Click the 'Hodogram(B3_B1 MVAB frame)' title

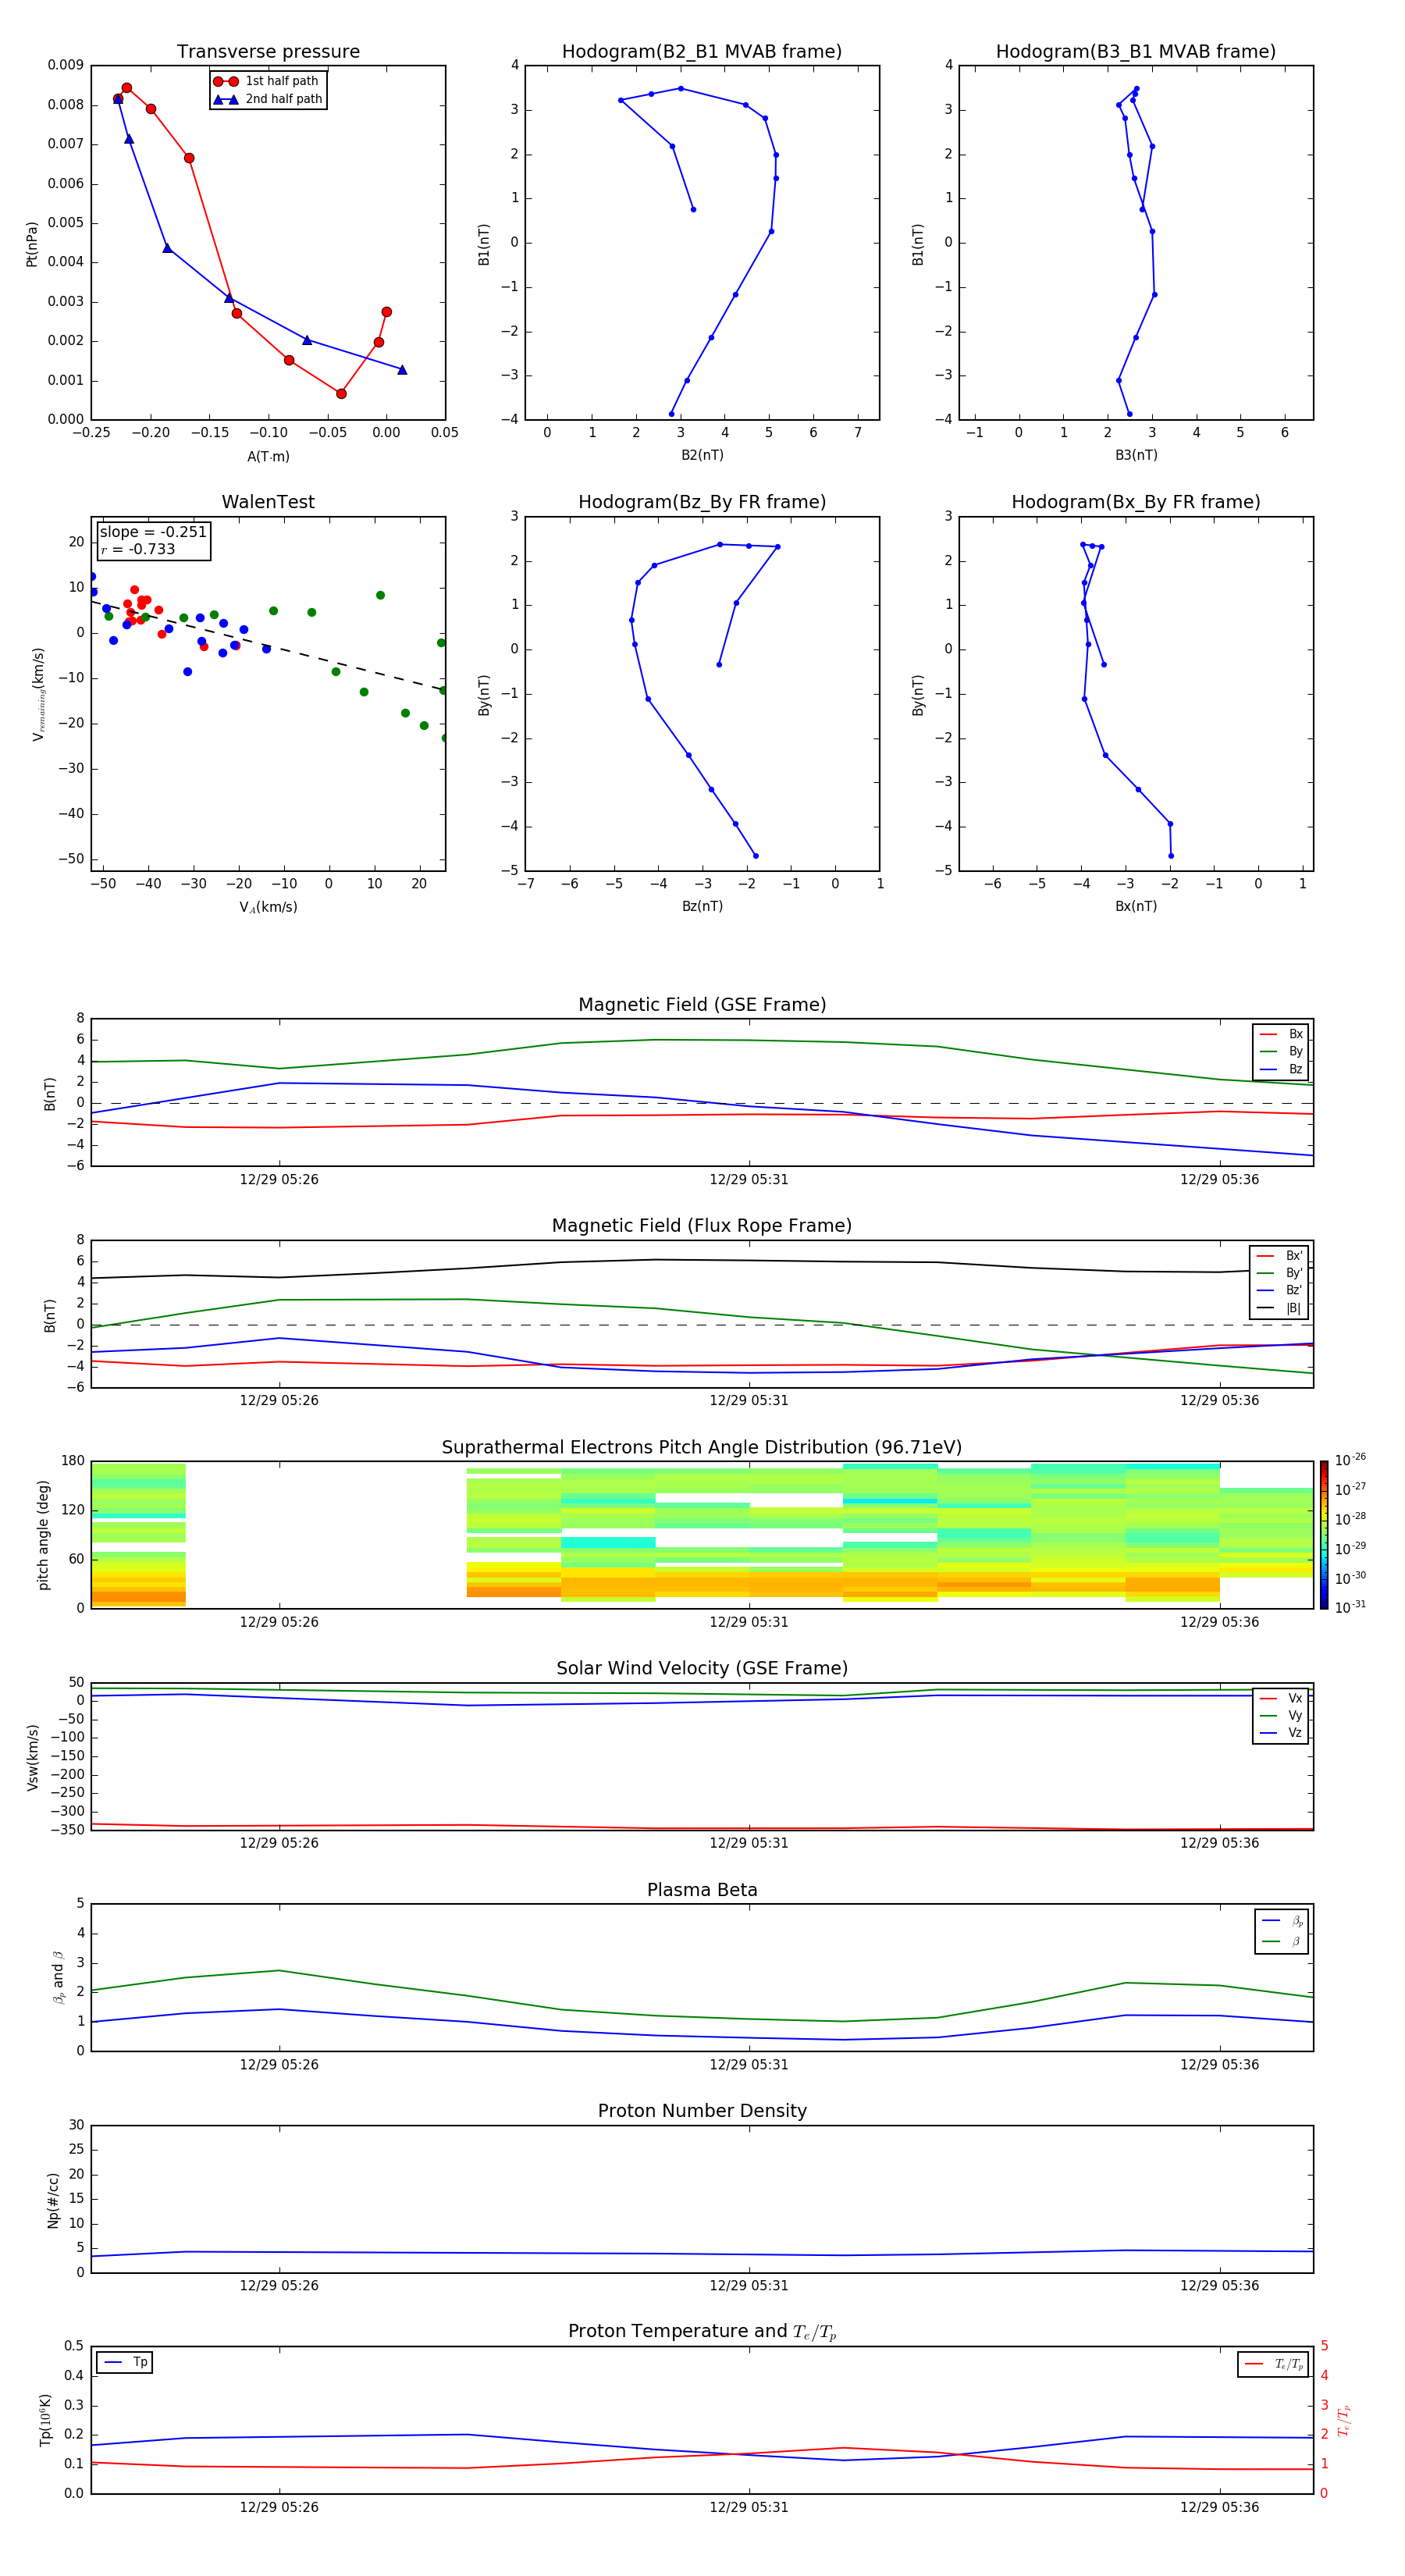1135,52
